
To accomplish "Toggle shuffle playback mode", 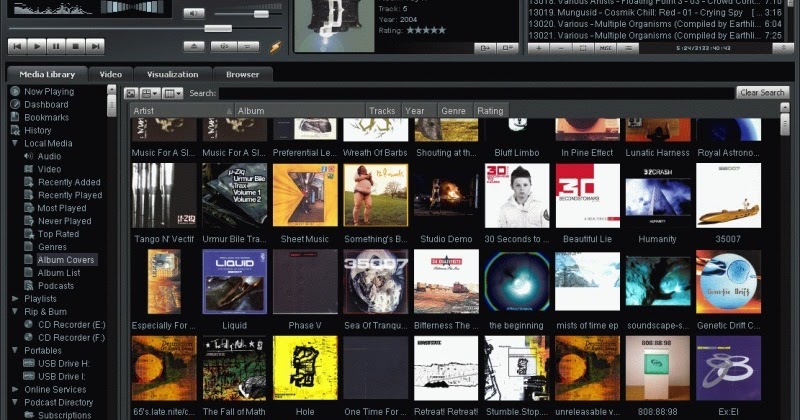I will pos(223,46).
